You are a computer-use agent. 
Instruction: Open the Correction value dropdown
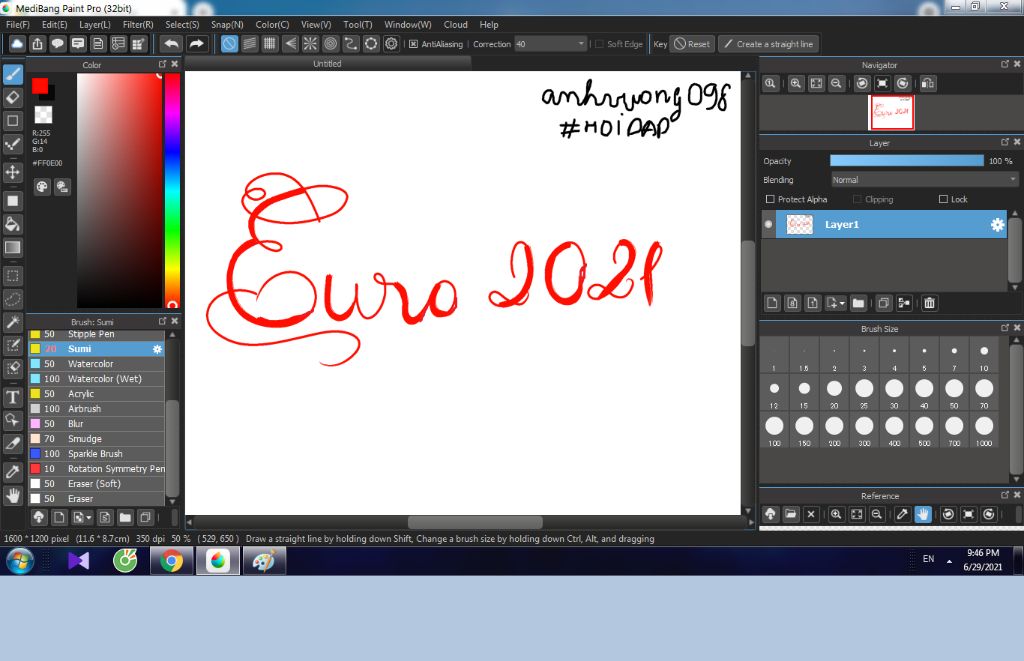point(581,44)
